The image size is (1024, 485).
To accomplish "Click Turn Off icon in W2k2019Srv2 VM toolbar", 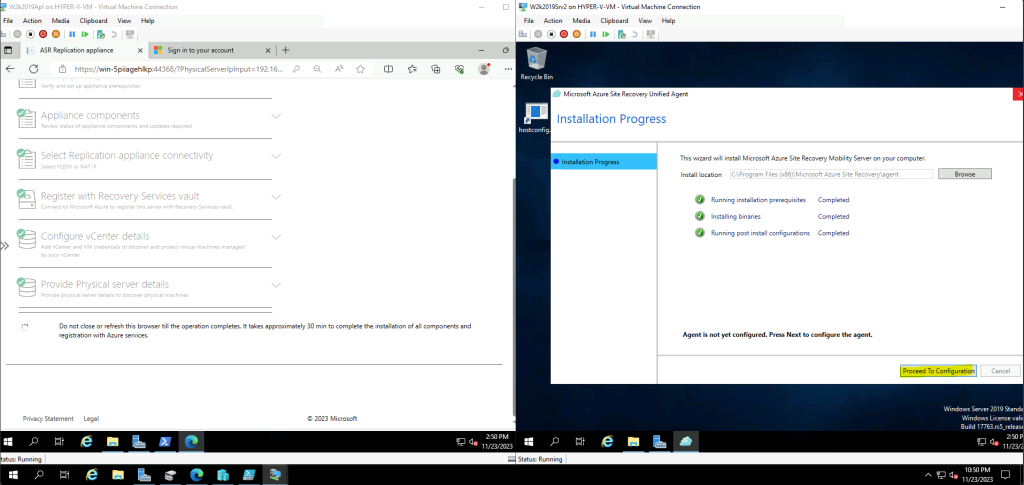I will [551, 34].
